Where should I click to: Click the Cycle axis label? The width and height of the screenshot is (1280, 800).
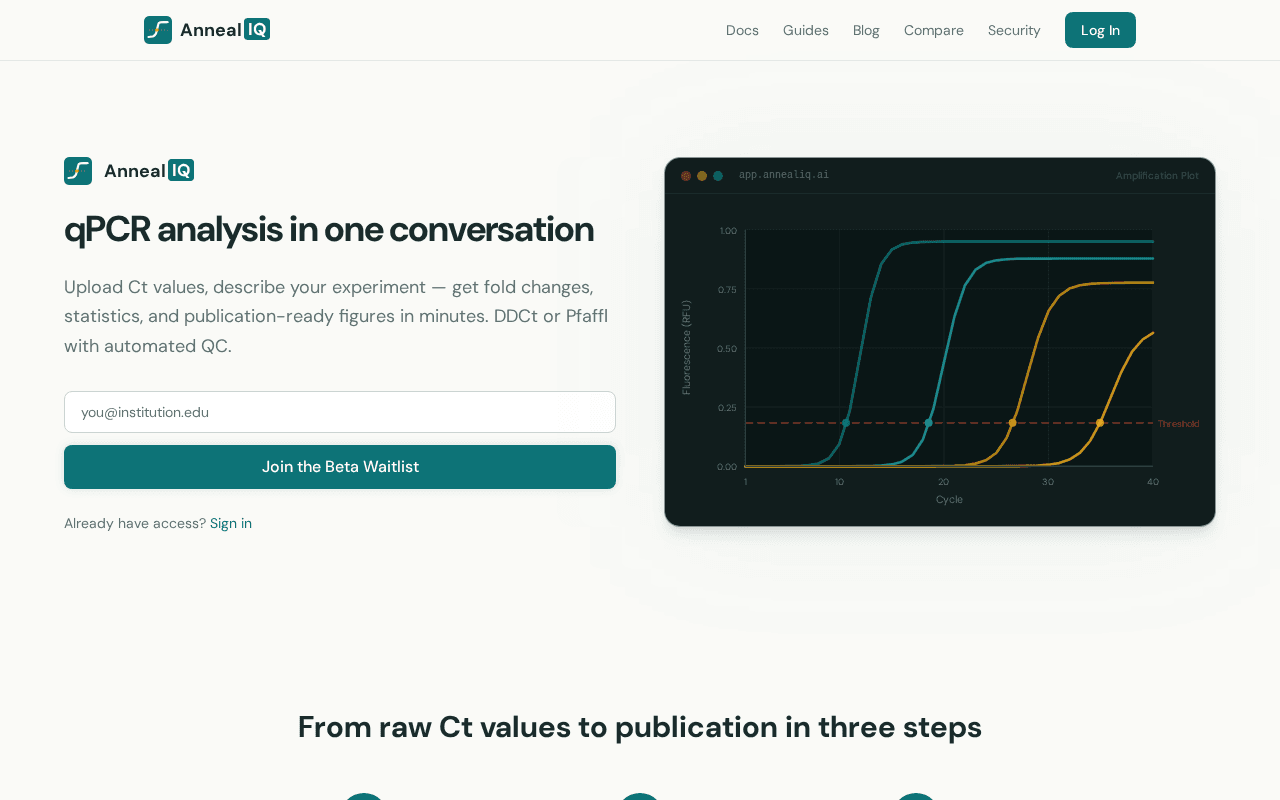949,499
